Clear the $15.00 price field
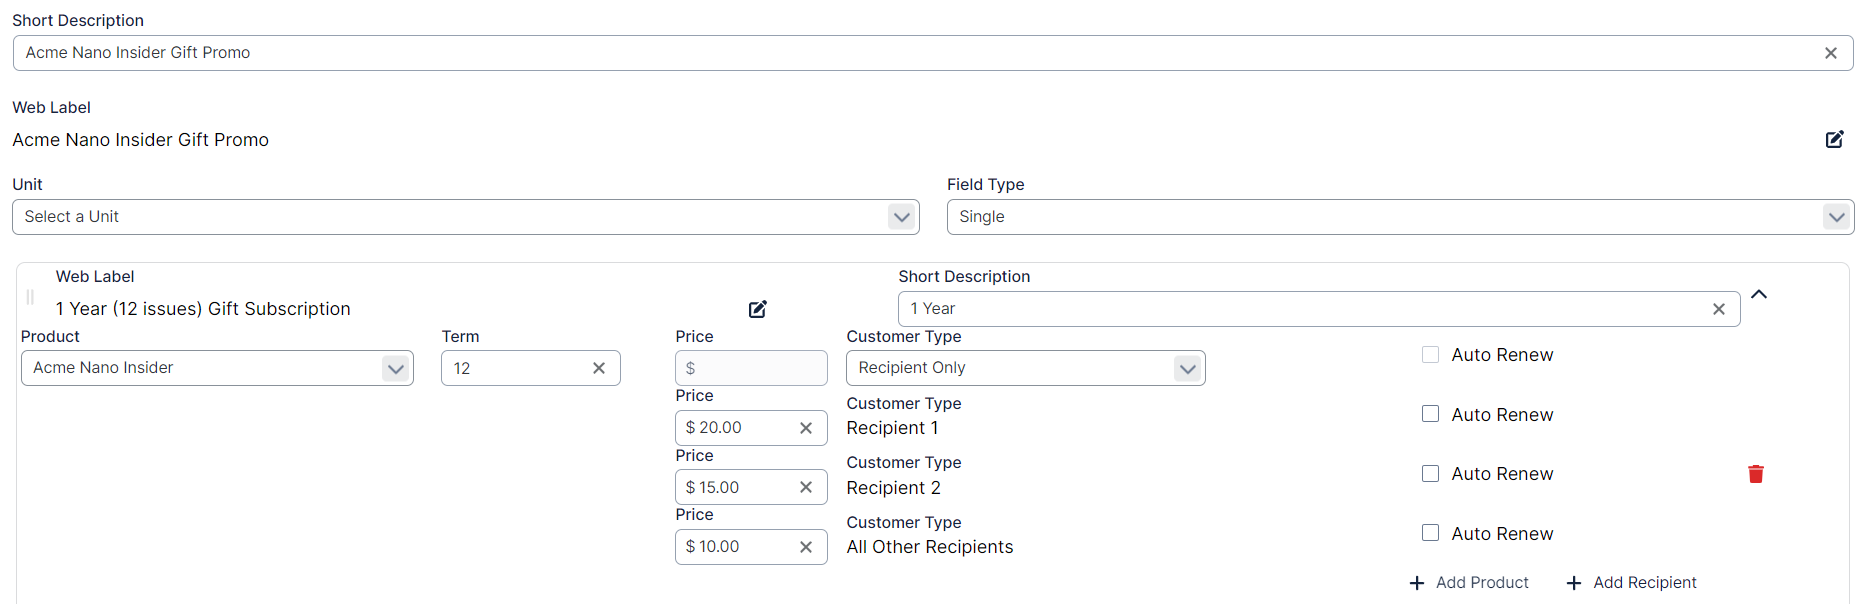This screenshot has height=604, width=1859. (x=805, y=487)
